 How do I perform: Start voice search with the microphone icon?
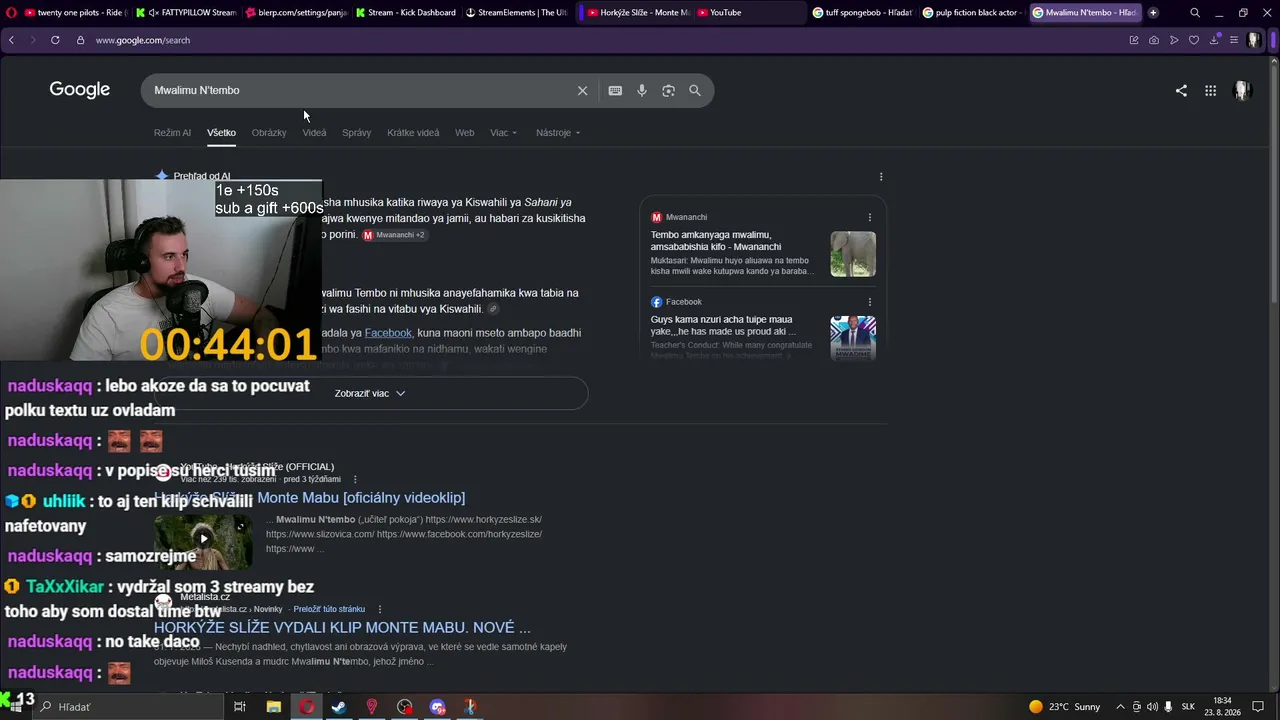[x=642, y=91]
